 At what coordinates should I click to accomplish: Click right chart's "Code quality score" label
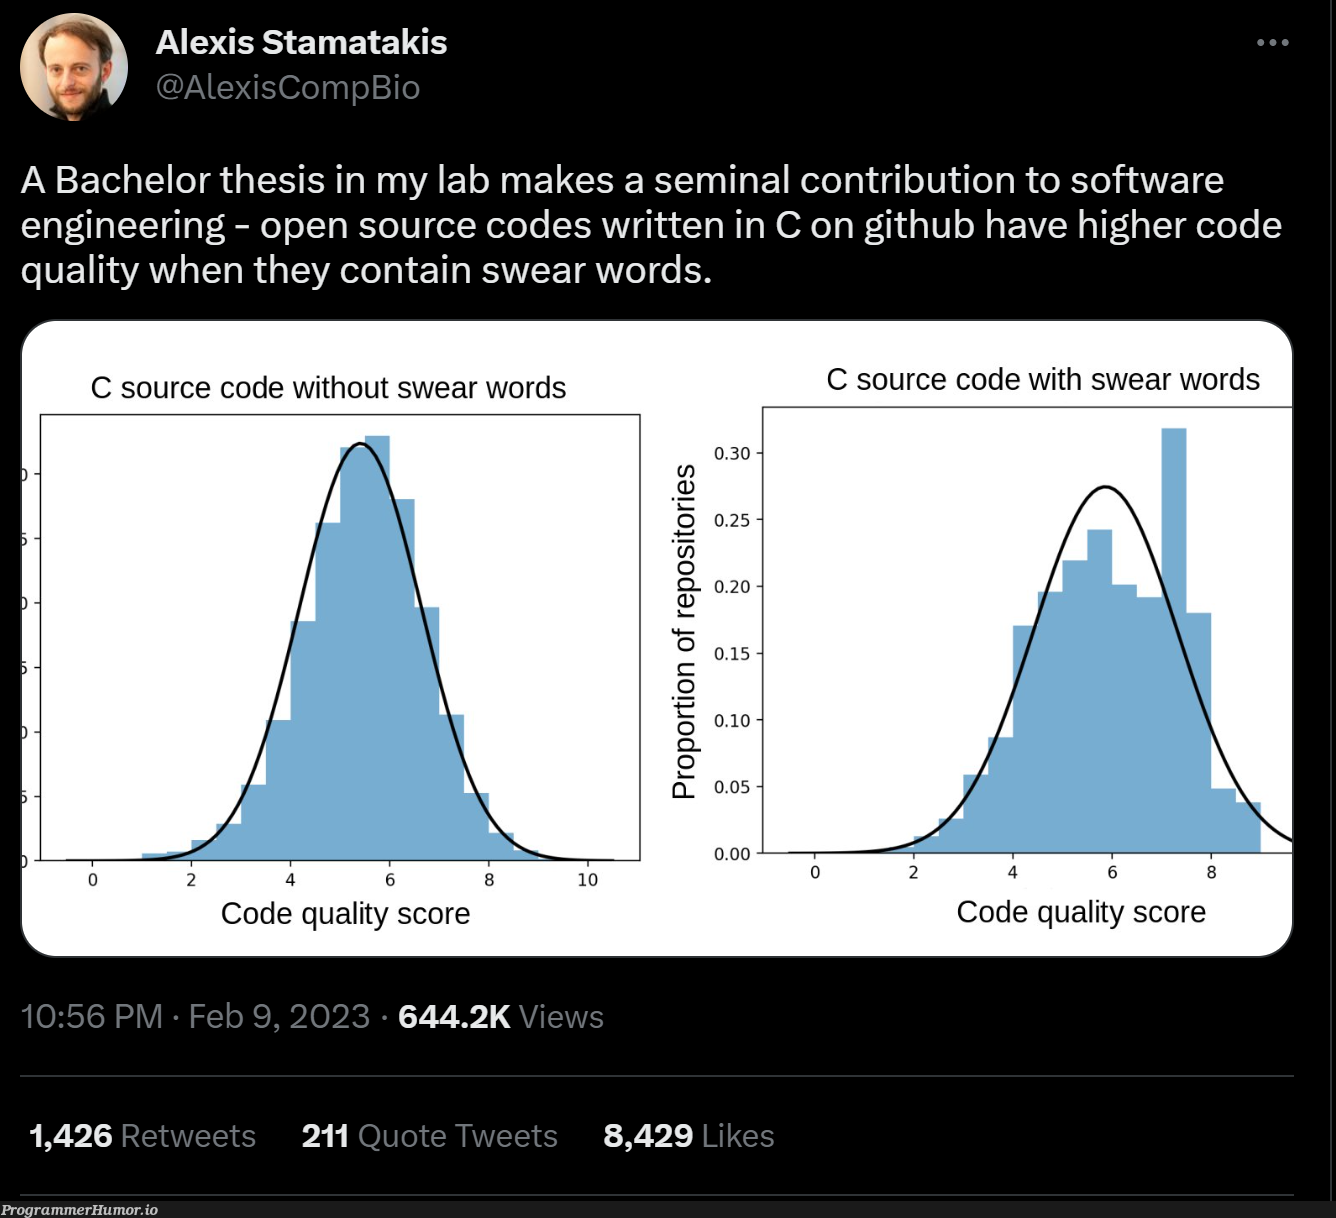point(1081,912)
